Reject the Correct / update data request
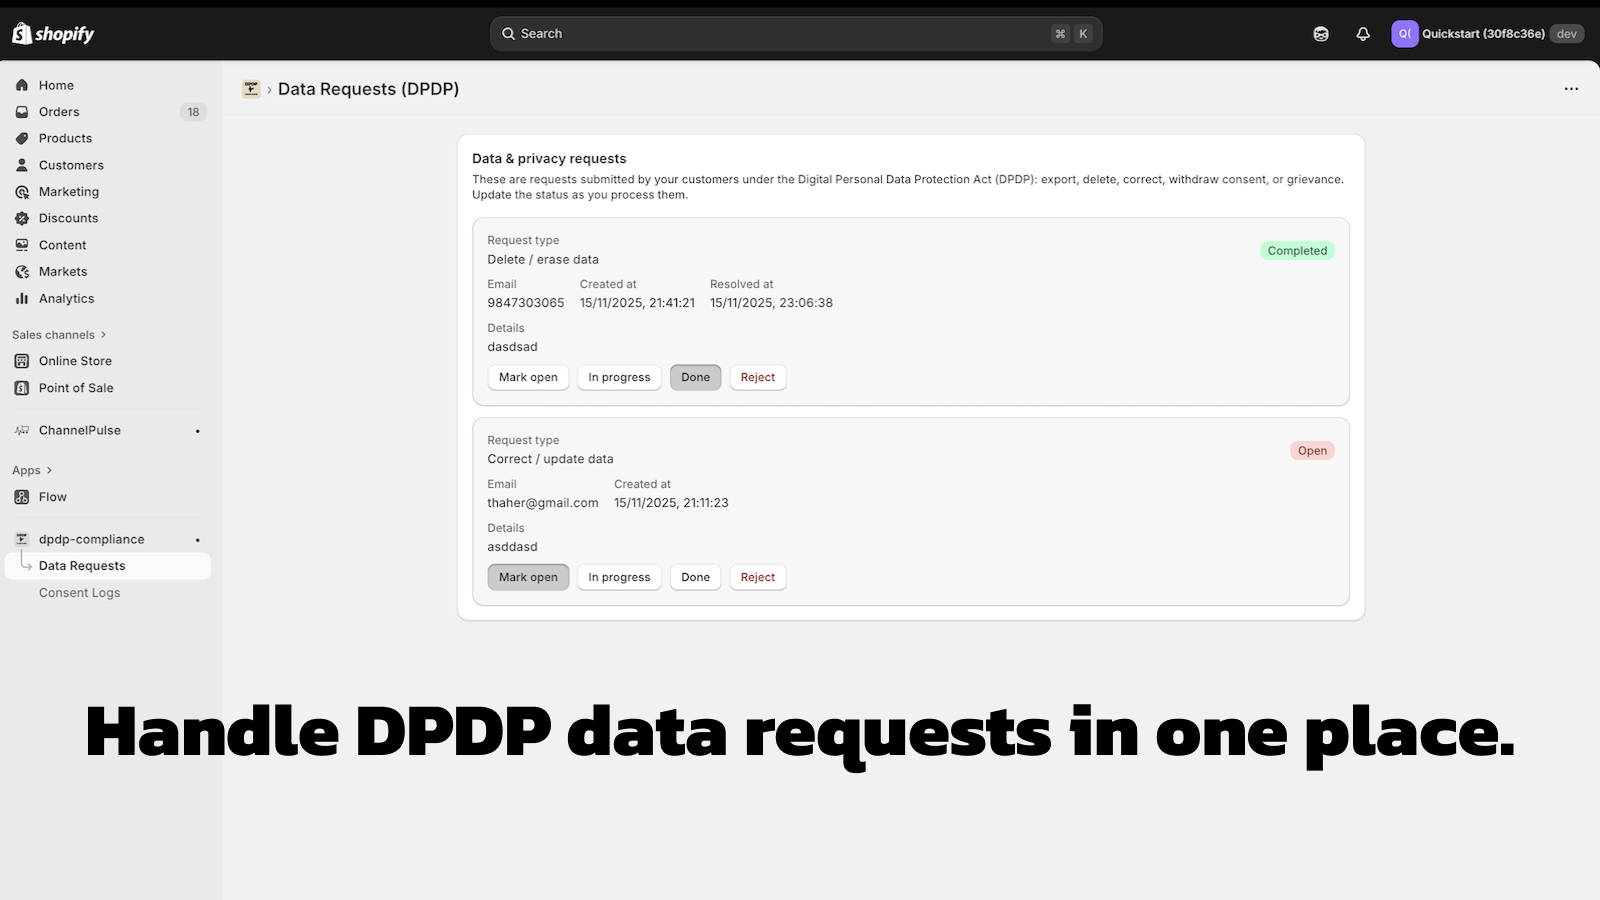 point(757,577)
